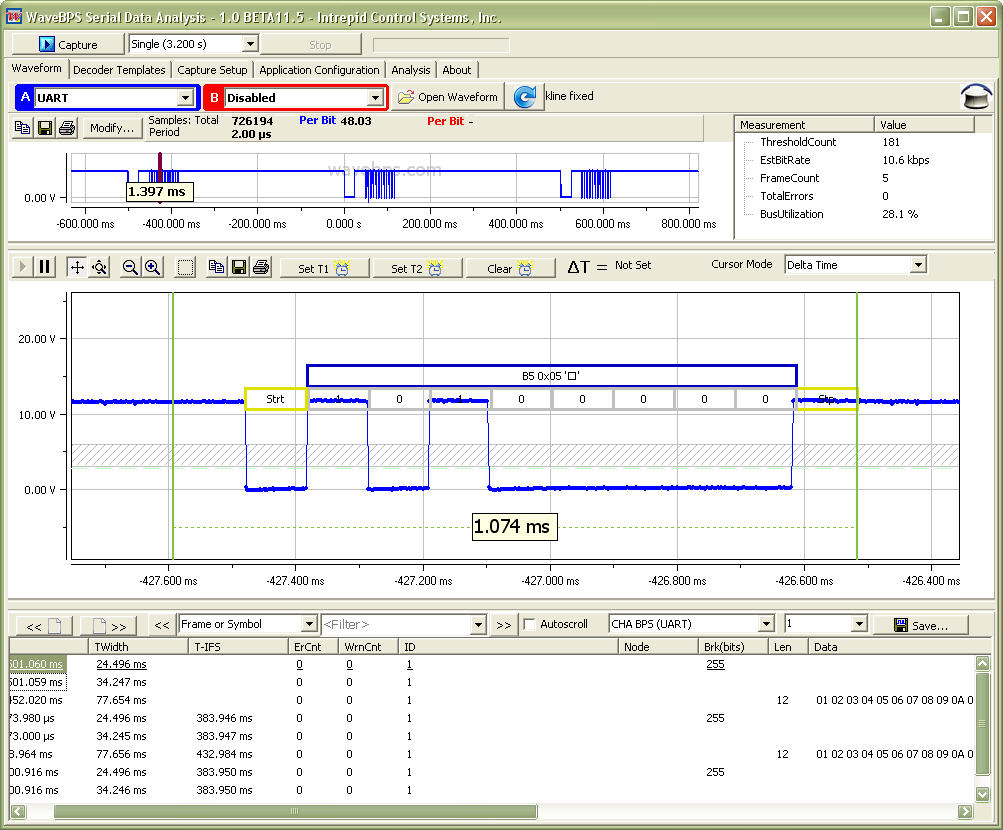The height and width of the screenshot is (830, 1003).
Task: Click the TWidth column header
Action: coord(138,646)
